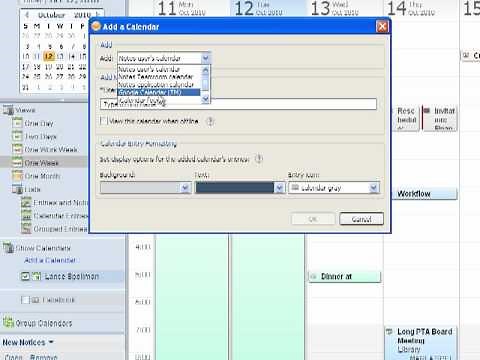Open the Add calendar type dropdown
This screenshot has height=360, width=480.
206,58
